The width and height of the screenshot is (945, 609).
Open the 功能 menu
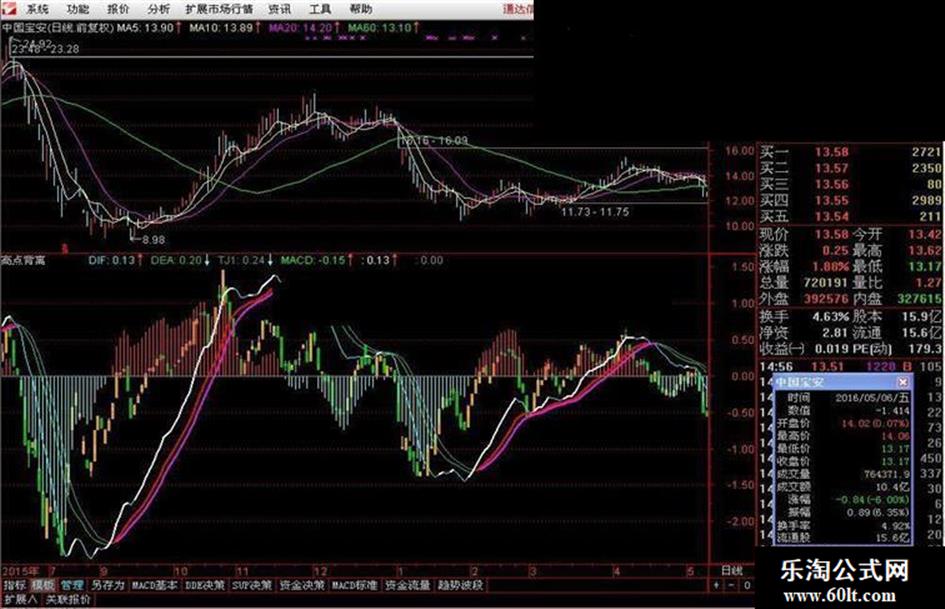tap(78, 9)
